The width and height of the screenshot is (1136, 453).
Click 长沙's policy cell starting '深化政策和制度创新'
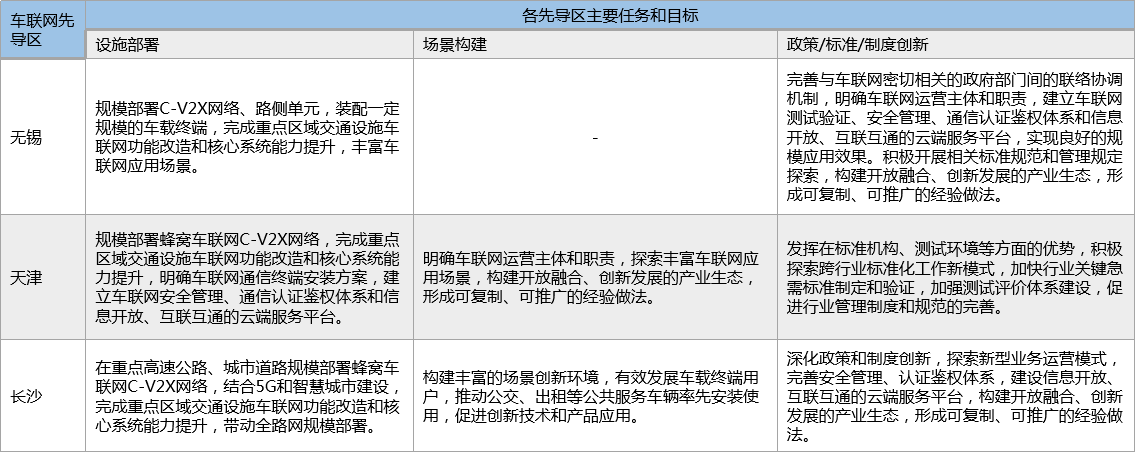click(955, 396)
